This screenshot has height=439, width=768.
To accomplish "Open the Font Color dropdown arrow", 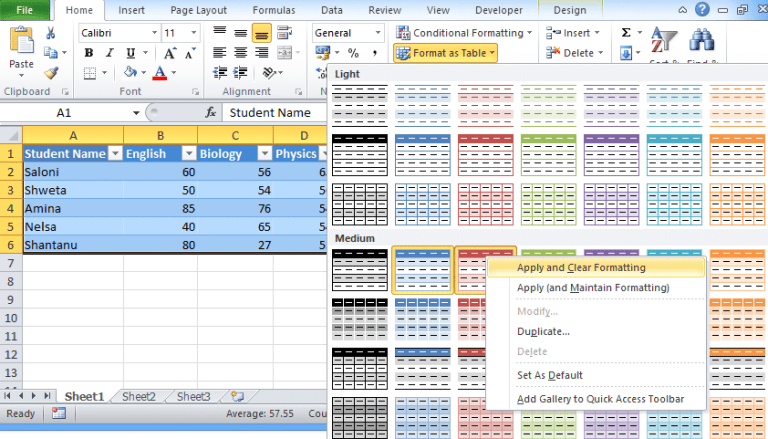I will [x=173, y=73].
